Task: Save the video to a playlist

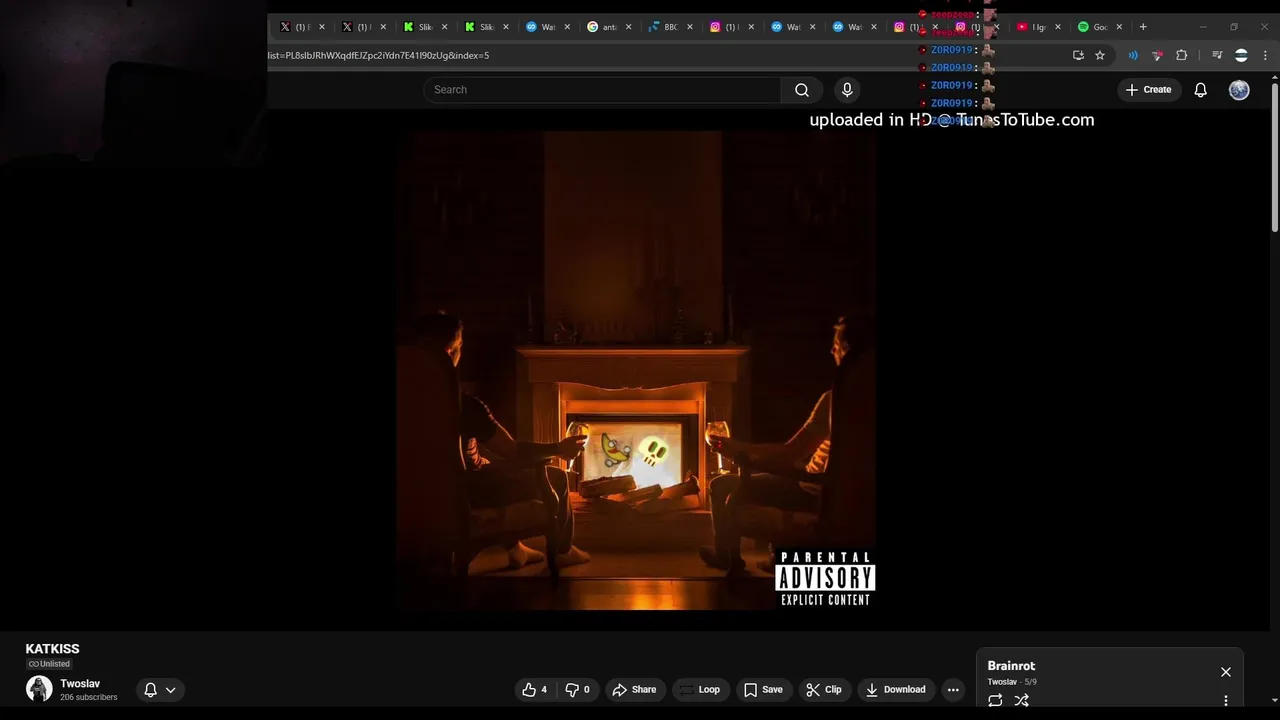Action: (763, 689)
